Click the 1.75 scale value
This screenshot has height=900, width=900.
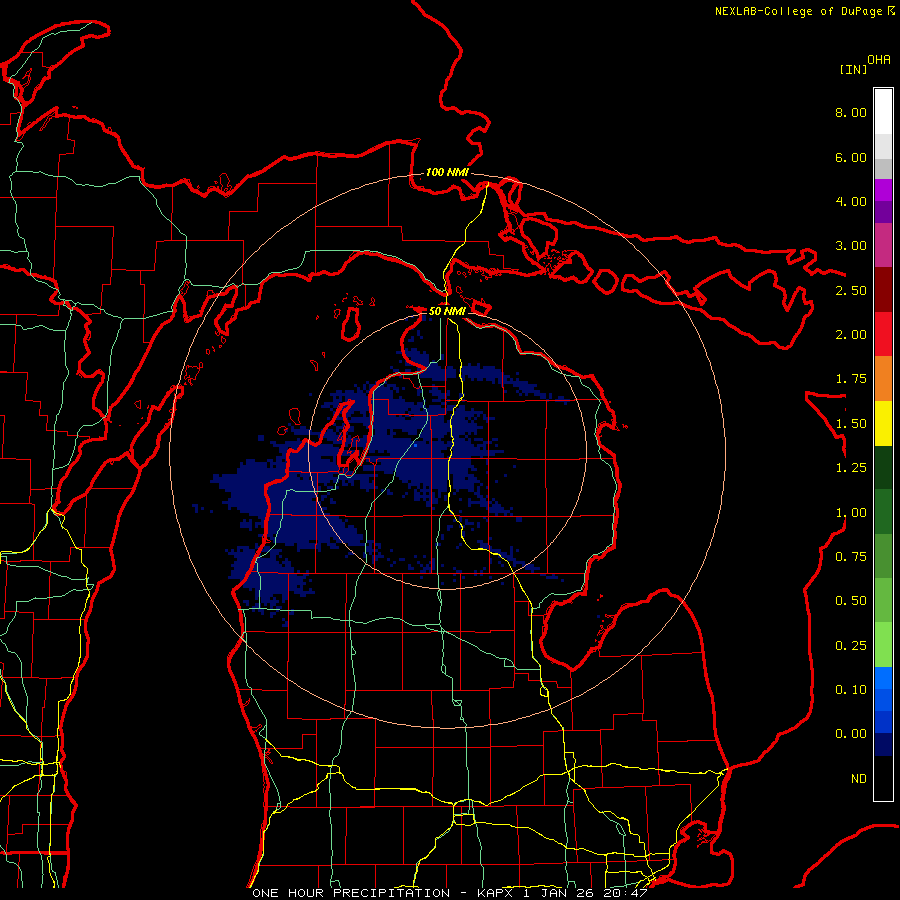851,379
